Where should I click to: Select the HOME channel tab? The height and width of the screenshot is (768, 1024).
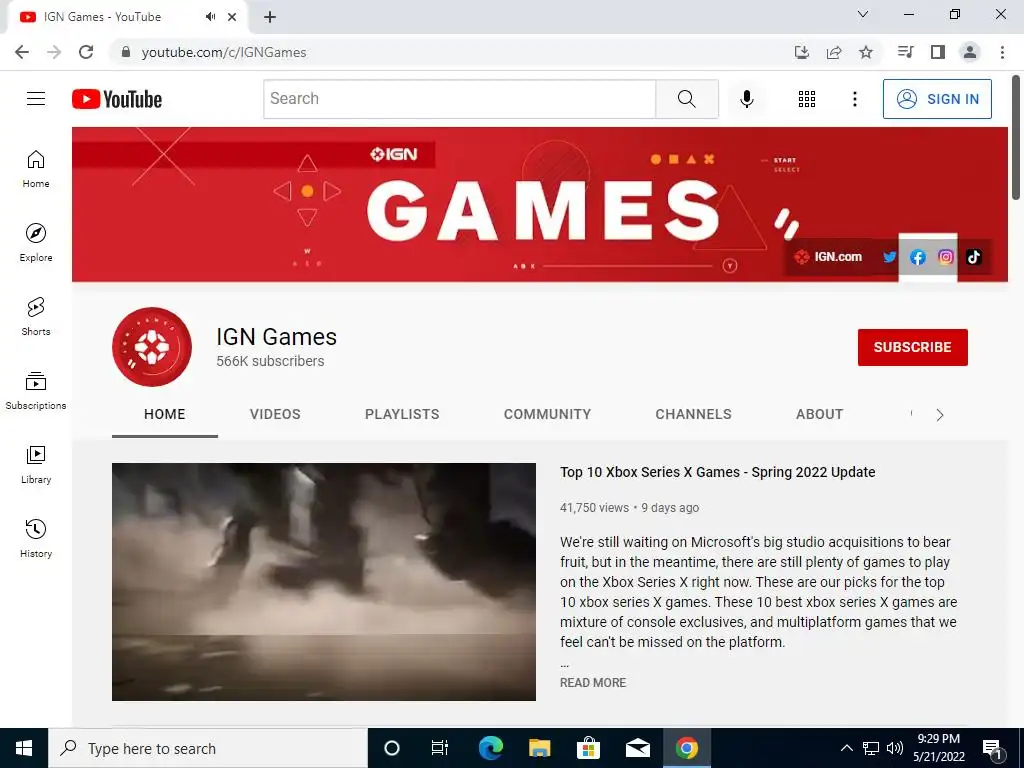click(x=165, y=414)
